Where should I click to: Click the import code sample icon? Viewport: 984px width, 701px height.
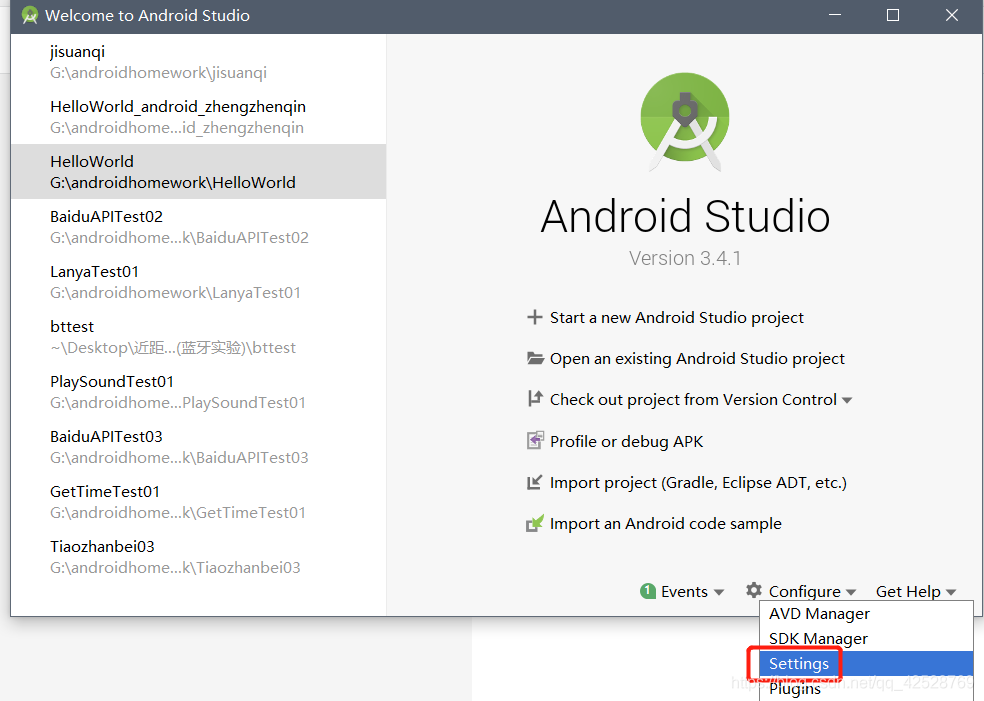click(x=535, y=523)
